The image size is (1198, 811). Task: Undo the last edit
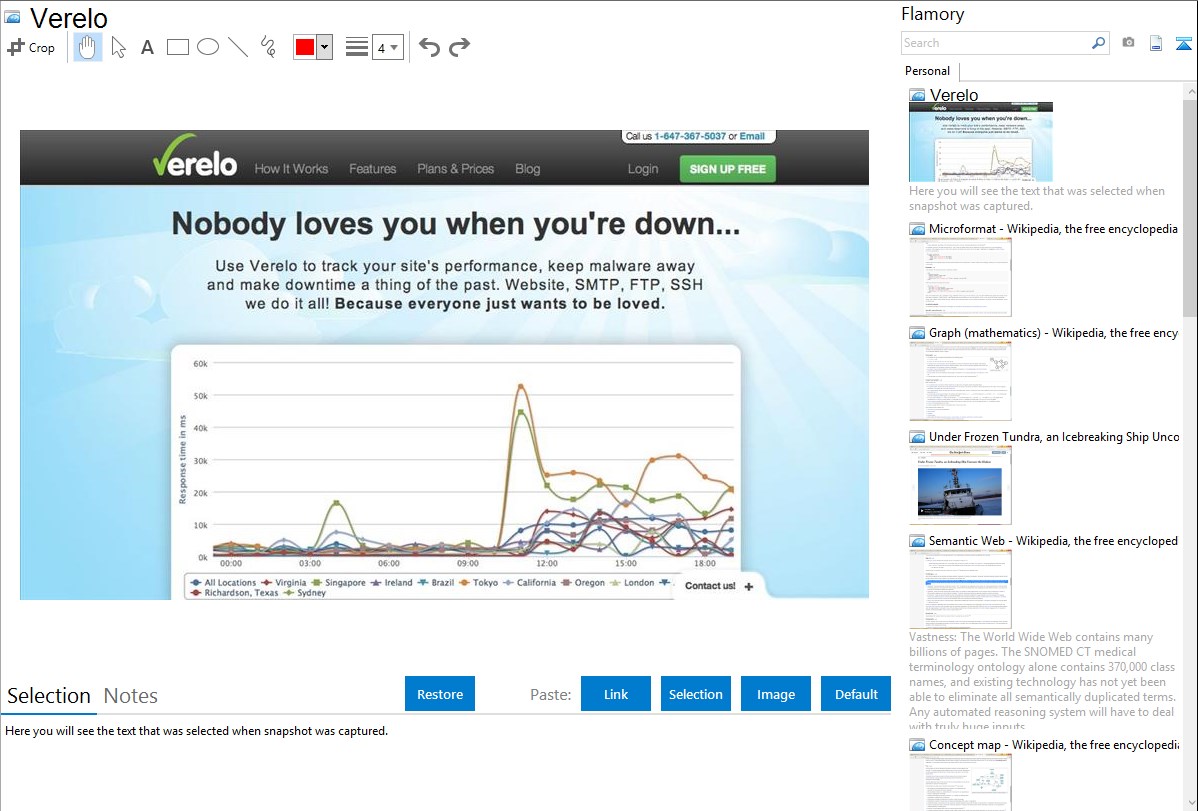point(429,47)
